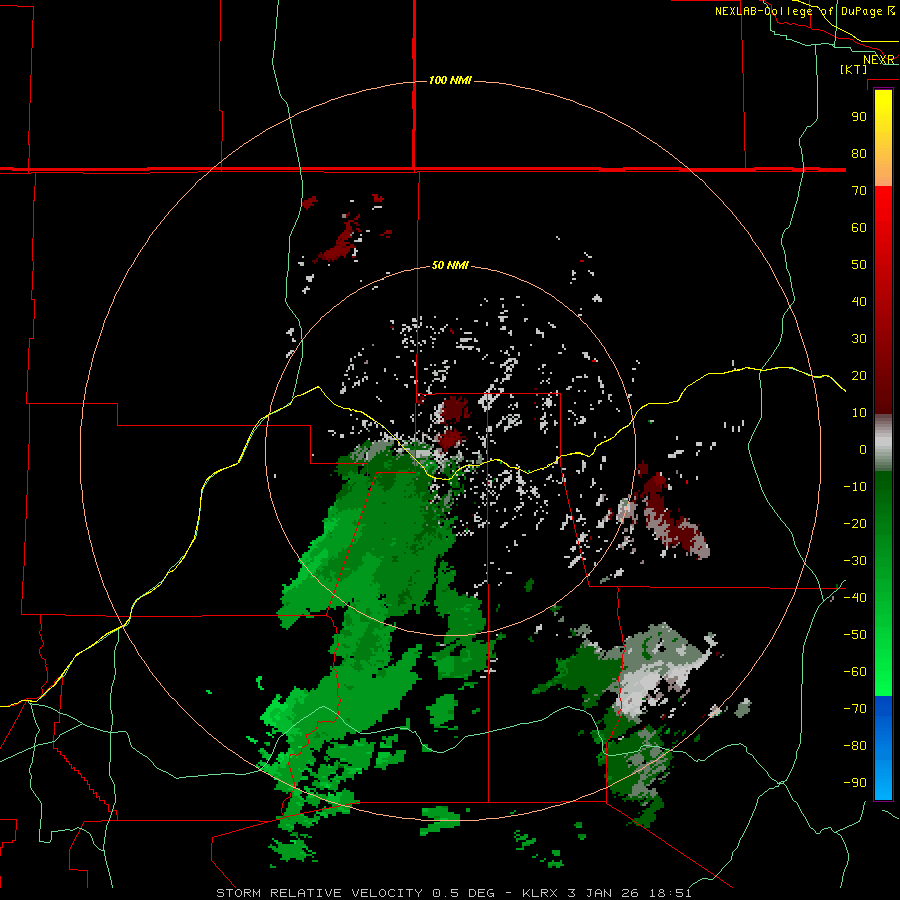This screenshot has height=900, width=900.
Task: Click the NEXR label above the scale
Action: [879, 60]
